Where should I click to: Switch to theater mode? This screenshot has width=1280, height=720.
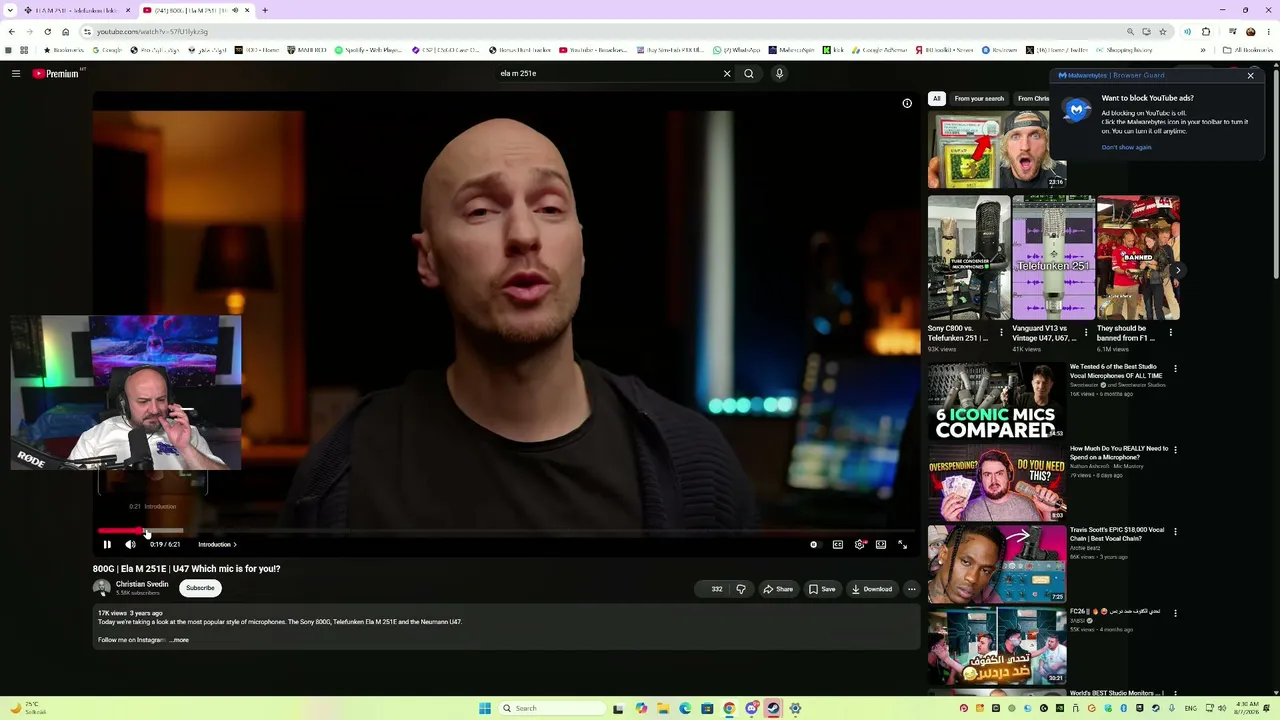pos(881,545)
